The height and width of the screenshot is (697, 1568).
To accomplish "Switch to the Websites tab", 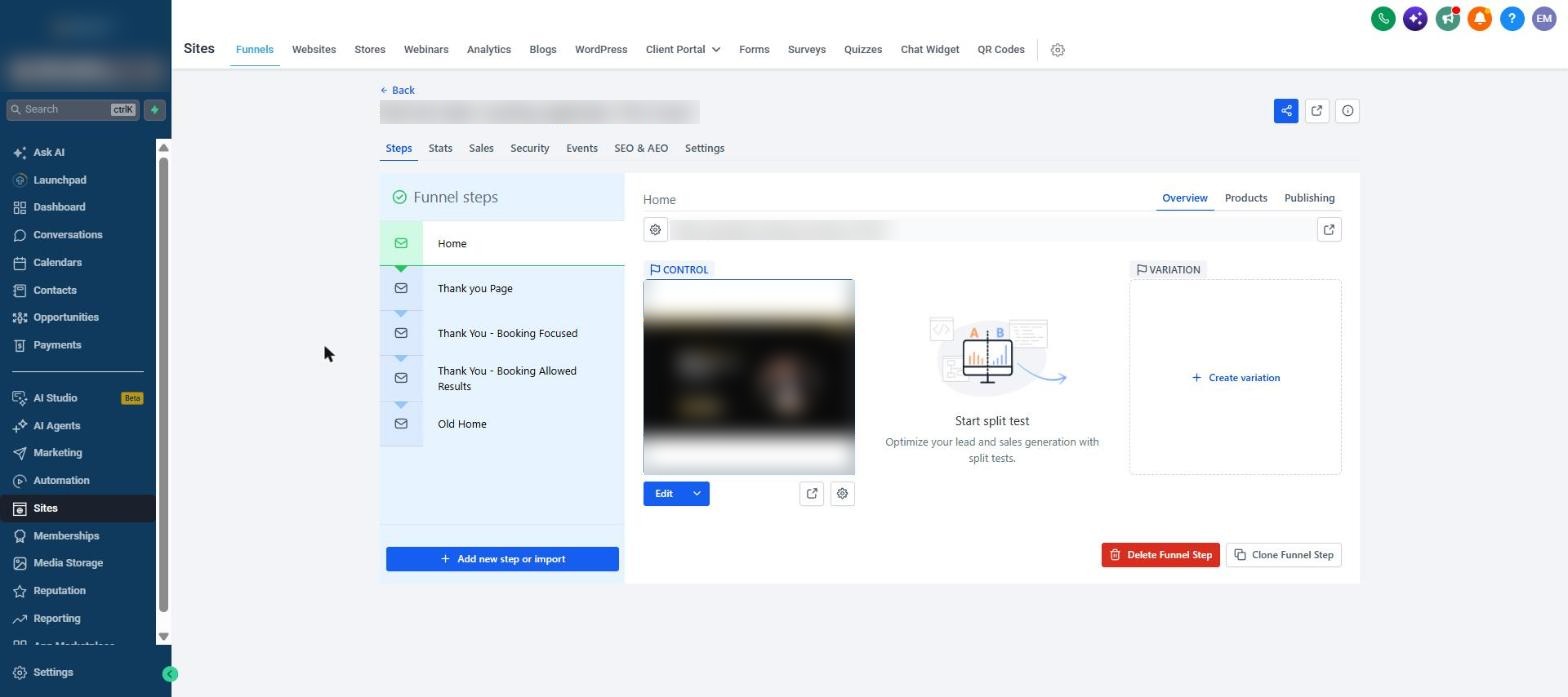I will point(314,49).
